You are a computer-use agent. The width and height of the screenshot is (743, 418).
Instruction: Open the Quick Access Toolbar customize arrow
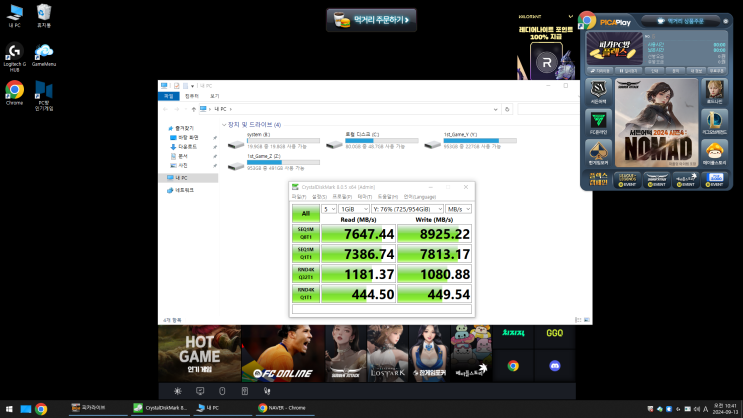[x=192, y=86]
